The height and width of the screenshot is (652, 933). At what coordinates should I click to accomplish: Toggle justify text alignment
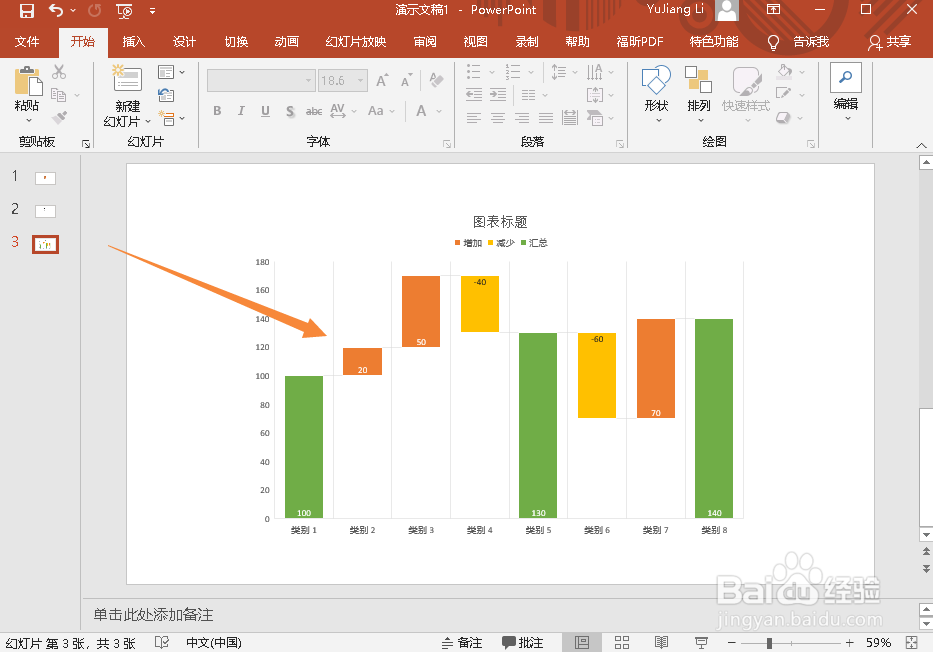[x=546, y=118]
